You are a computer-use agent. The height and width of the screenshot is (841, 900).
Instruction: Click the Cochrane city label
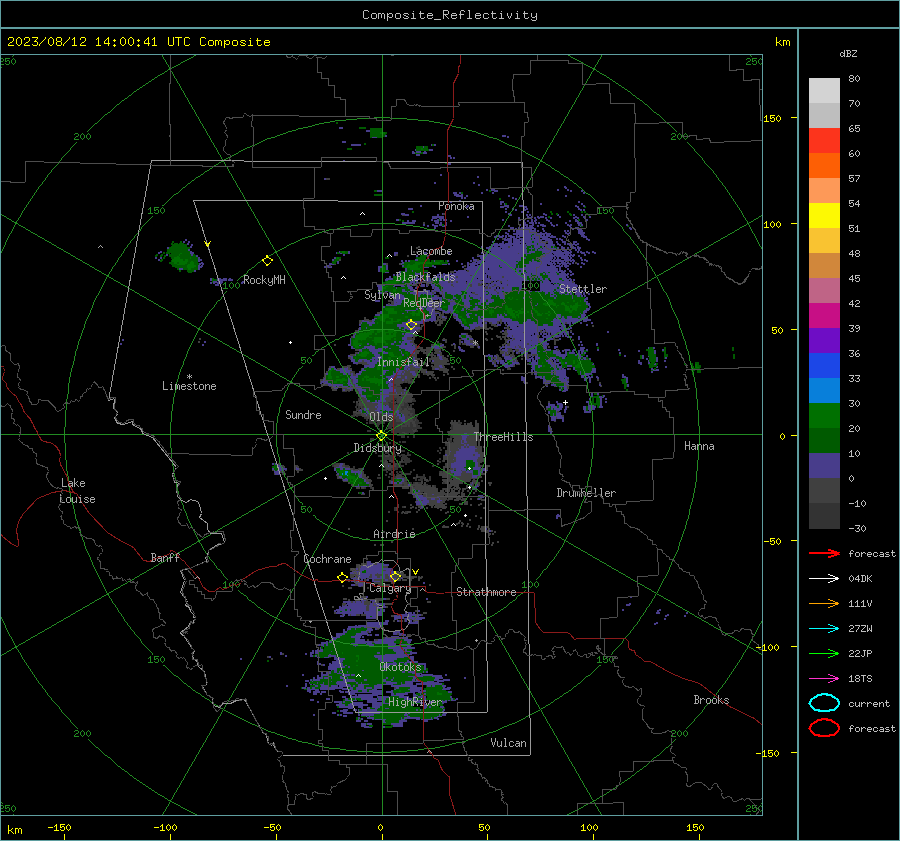pos(327,559)
